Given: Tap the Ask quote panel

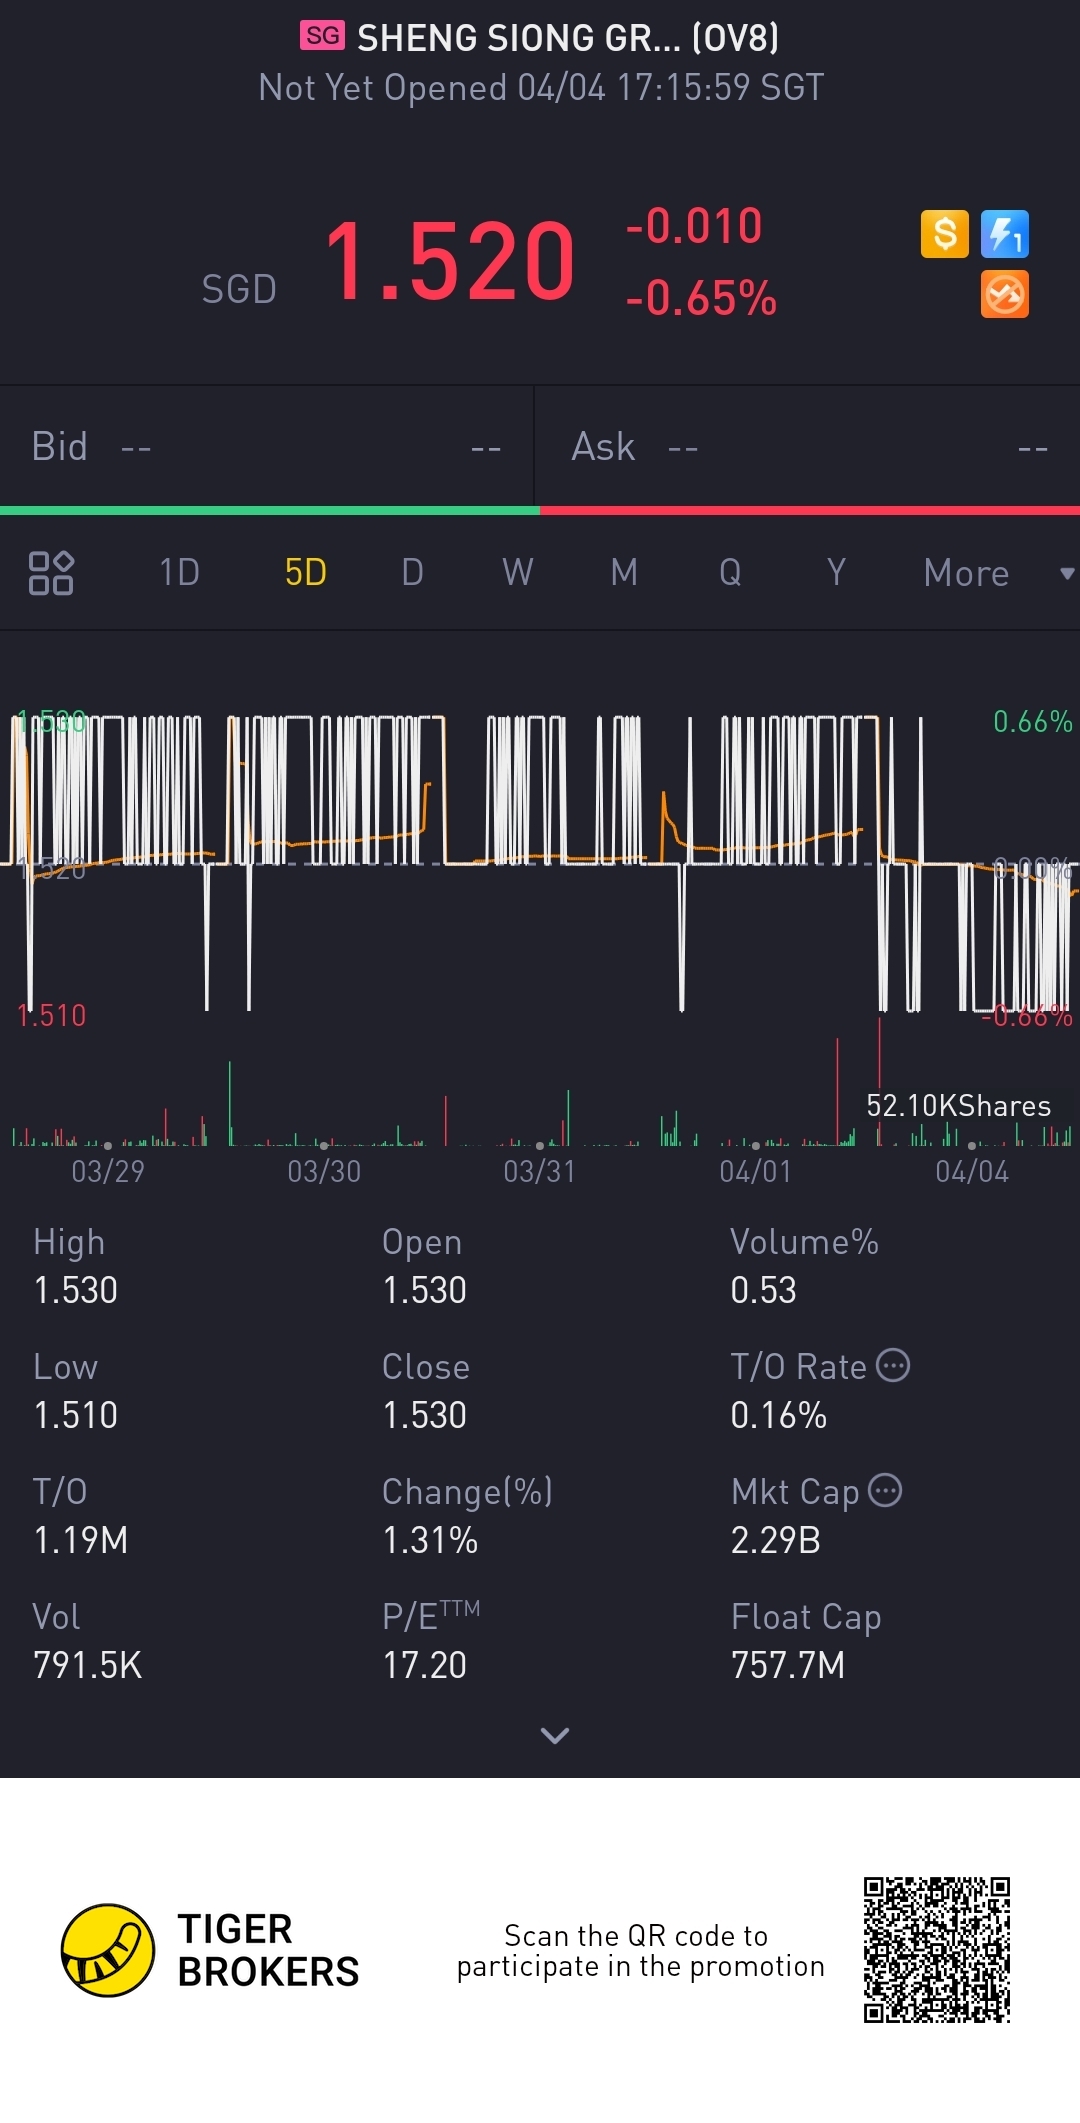Looking at the screenshot, I should (808, 446).
